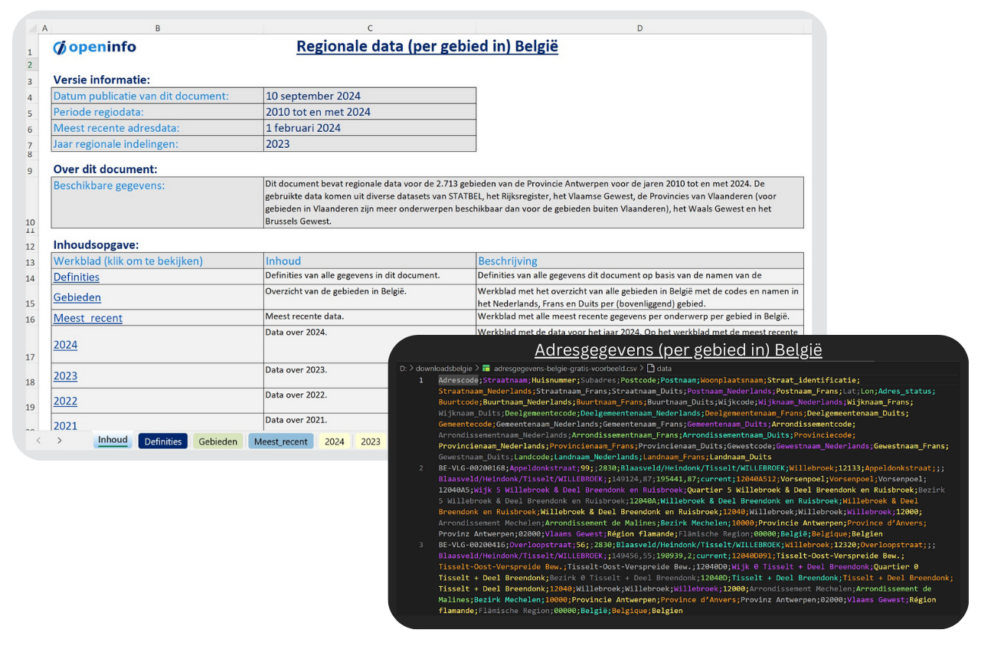Click line number 2 in the editor gutter
Image resolution: width=991 pixels, height=646 pixels.
421,468
